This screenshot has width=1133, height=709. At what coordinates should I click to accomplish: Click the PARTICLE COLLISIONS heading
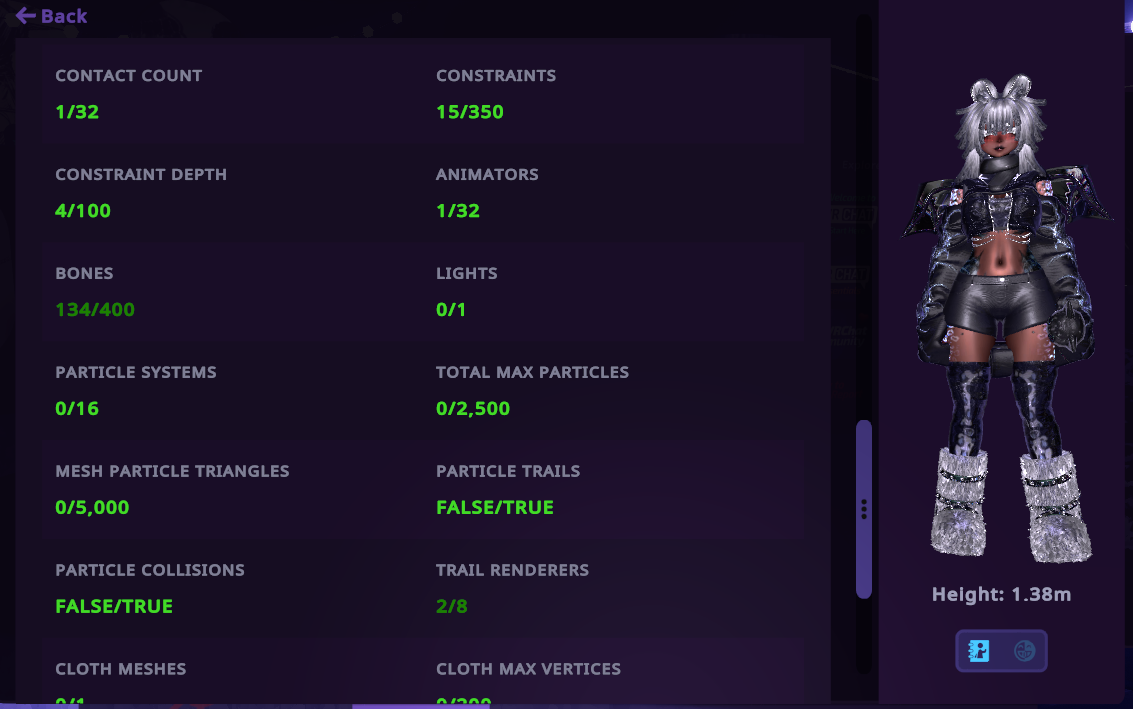click(150, 571)
